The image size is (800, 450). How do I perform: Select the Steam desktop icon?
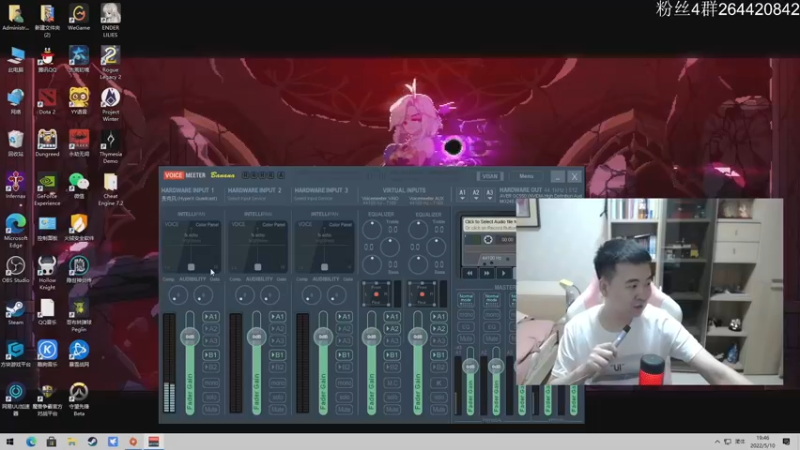(x=15, y=312)
